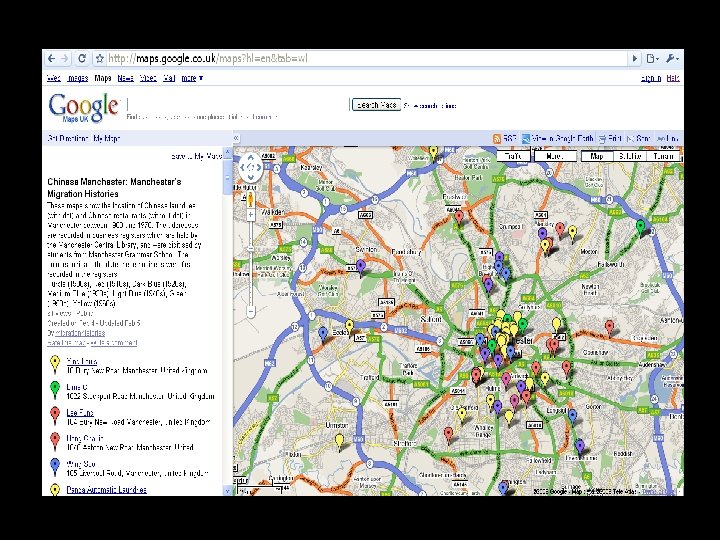720x540 pixels.
Task: Click the Print icon above the map
Action: pos(602,138)
